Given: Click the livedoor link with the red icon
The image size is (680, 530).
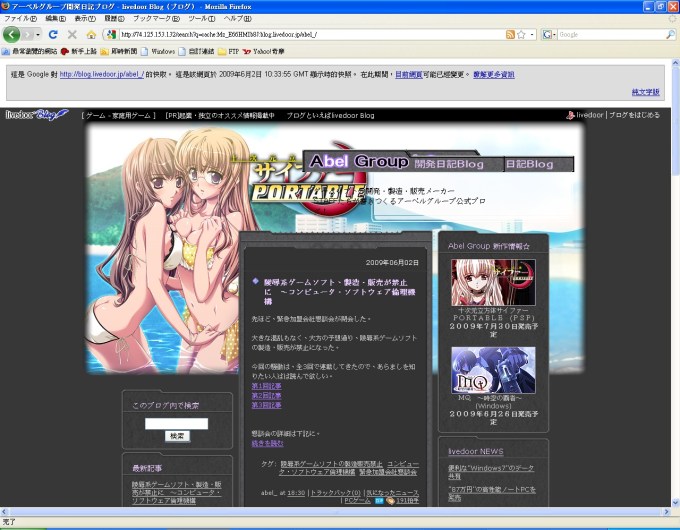Looking at the screenshot, I should pos(585,115).
